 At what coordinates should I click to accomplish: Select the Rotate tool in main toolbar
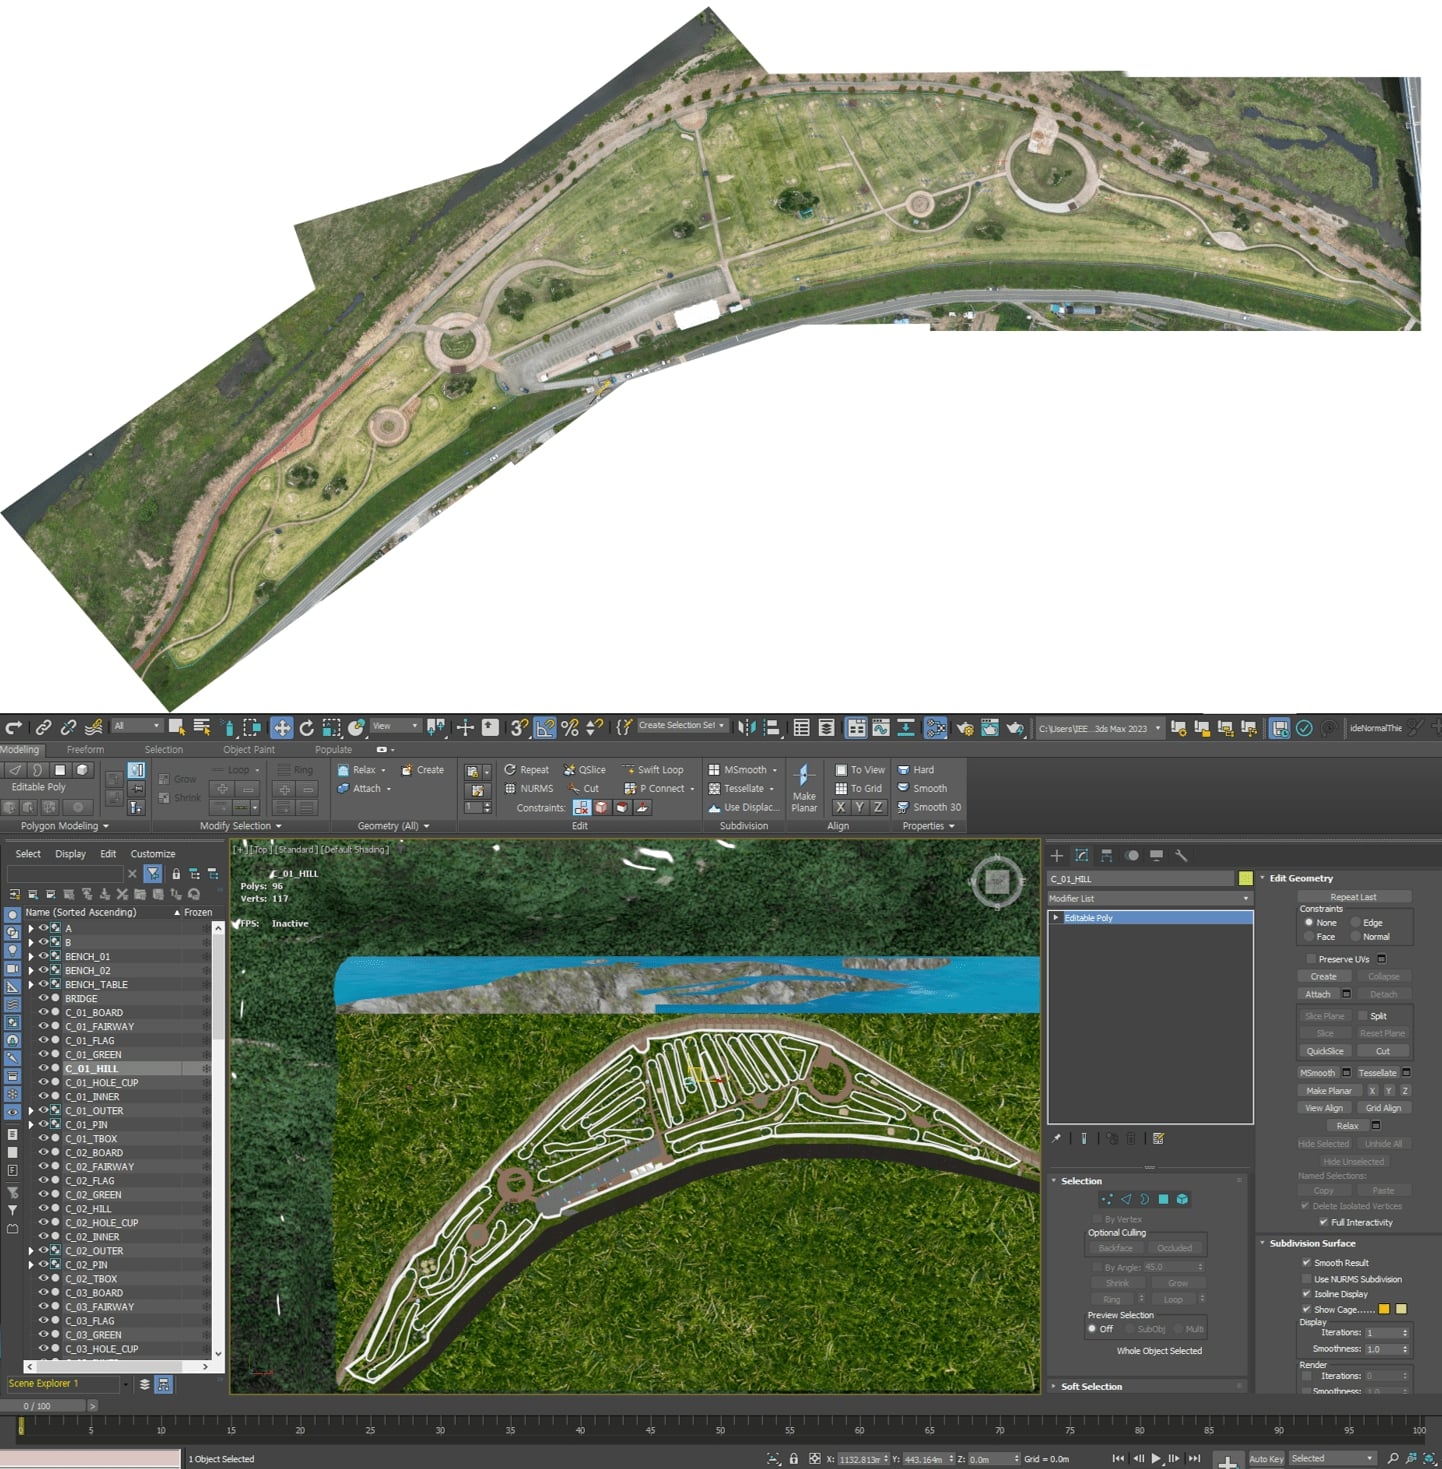(x=307, y=728)
